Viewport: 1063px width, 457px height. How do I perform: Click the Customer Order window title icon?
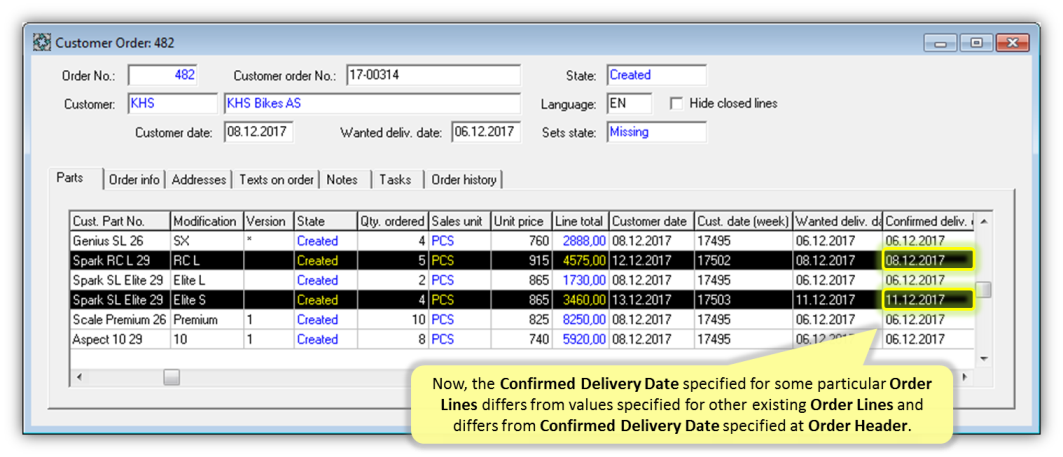[42, 43]
